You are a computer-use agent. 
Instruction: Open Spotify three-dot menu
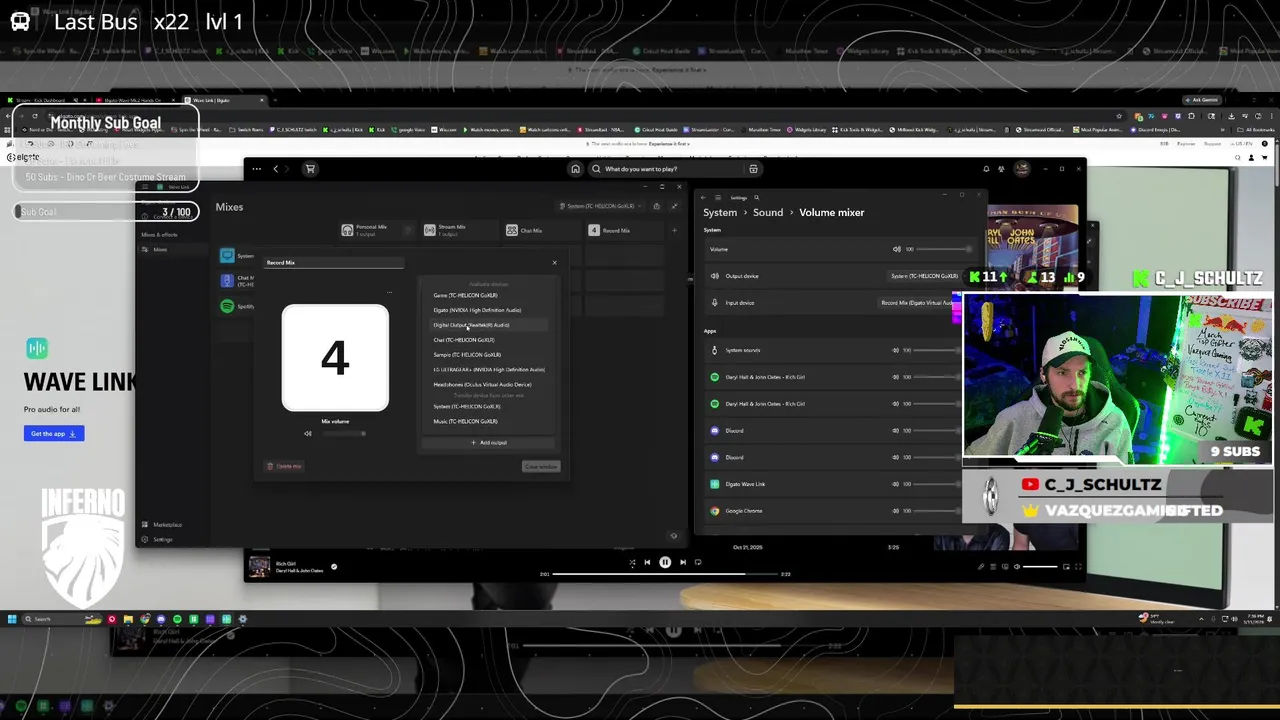tap(256, 169)
